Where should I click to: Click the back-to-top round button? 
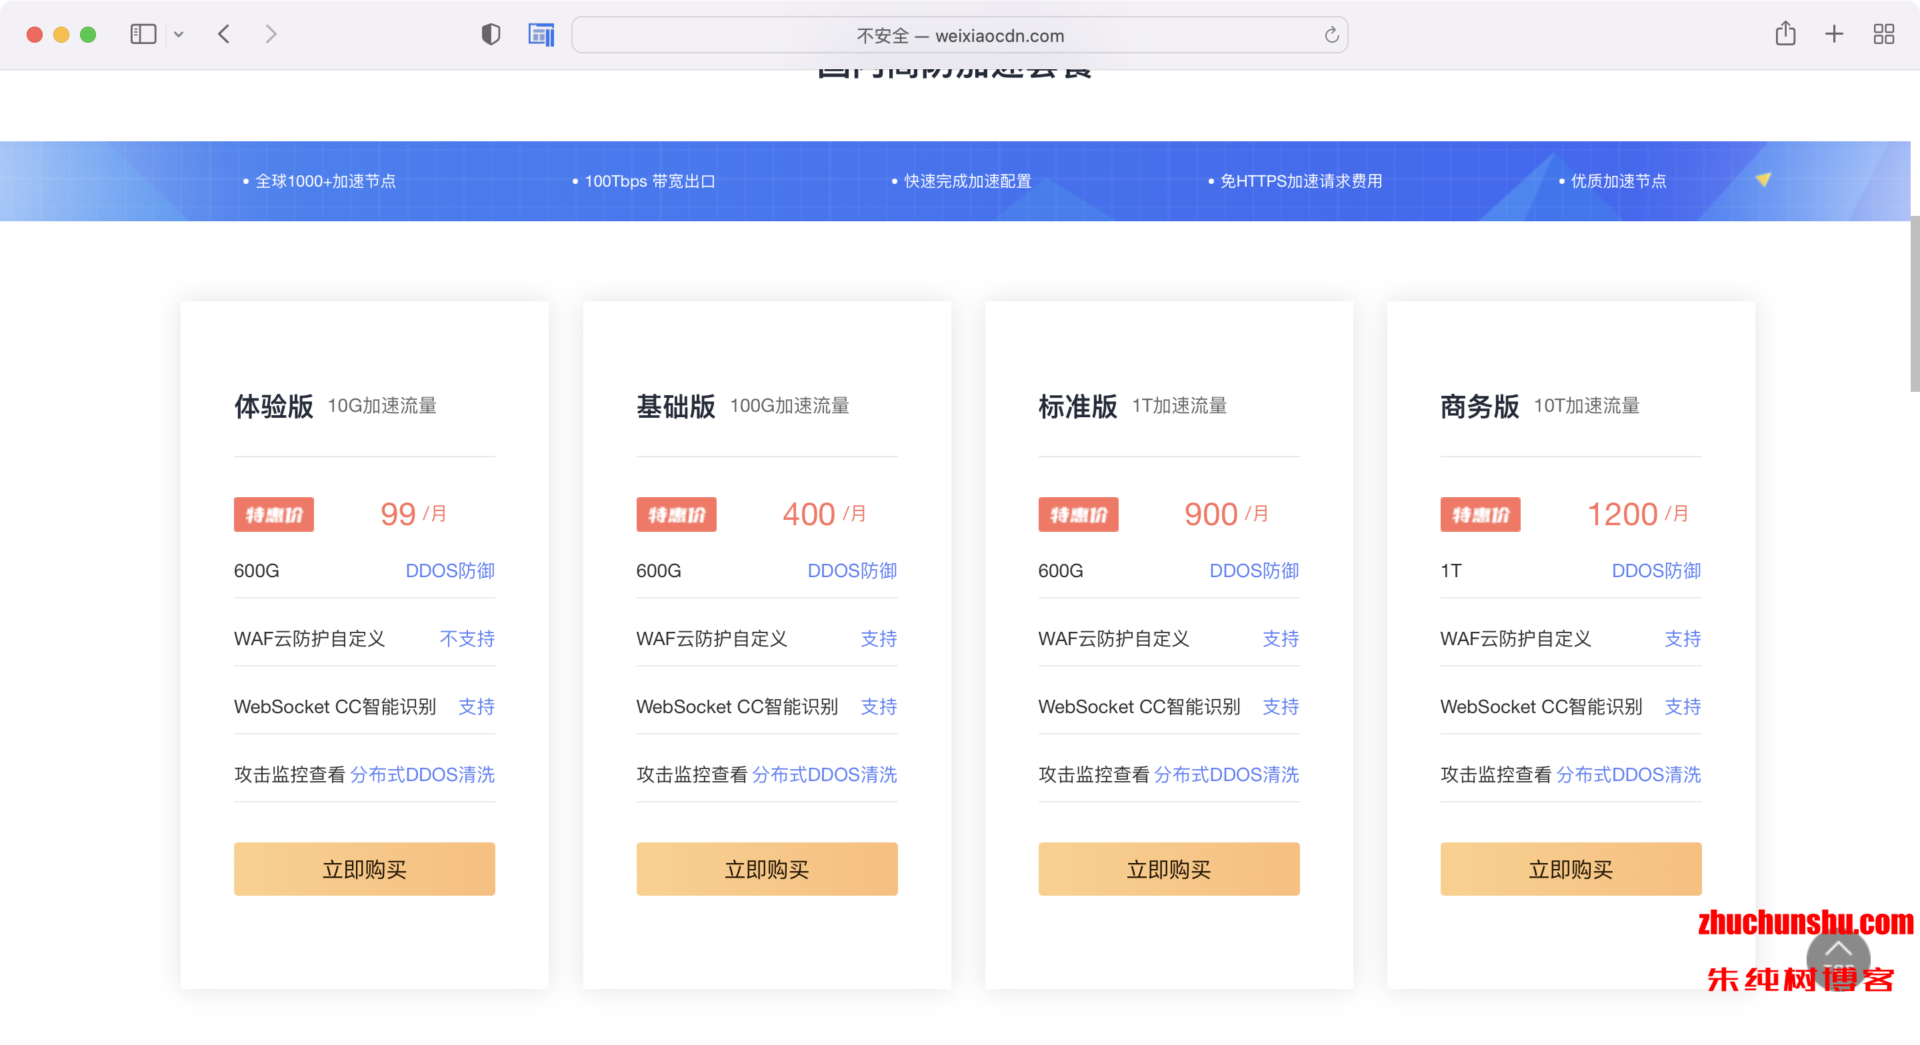coord(1838,958)
